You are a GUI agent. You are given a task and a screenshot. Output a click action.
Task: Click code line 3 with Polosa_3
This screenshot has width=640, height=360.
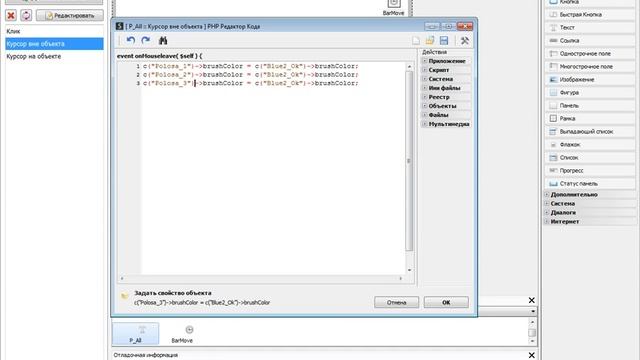[251, 83]
